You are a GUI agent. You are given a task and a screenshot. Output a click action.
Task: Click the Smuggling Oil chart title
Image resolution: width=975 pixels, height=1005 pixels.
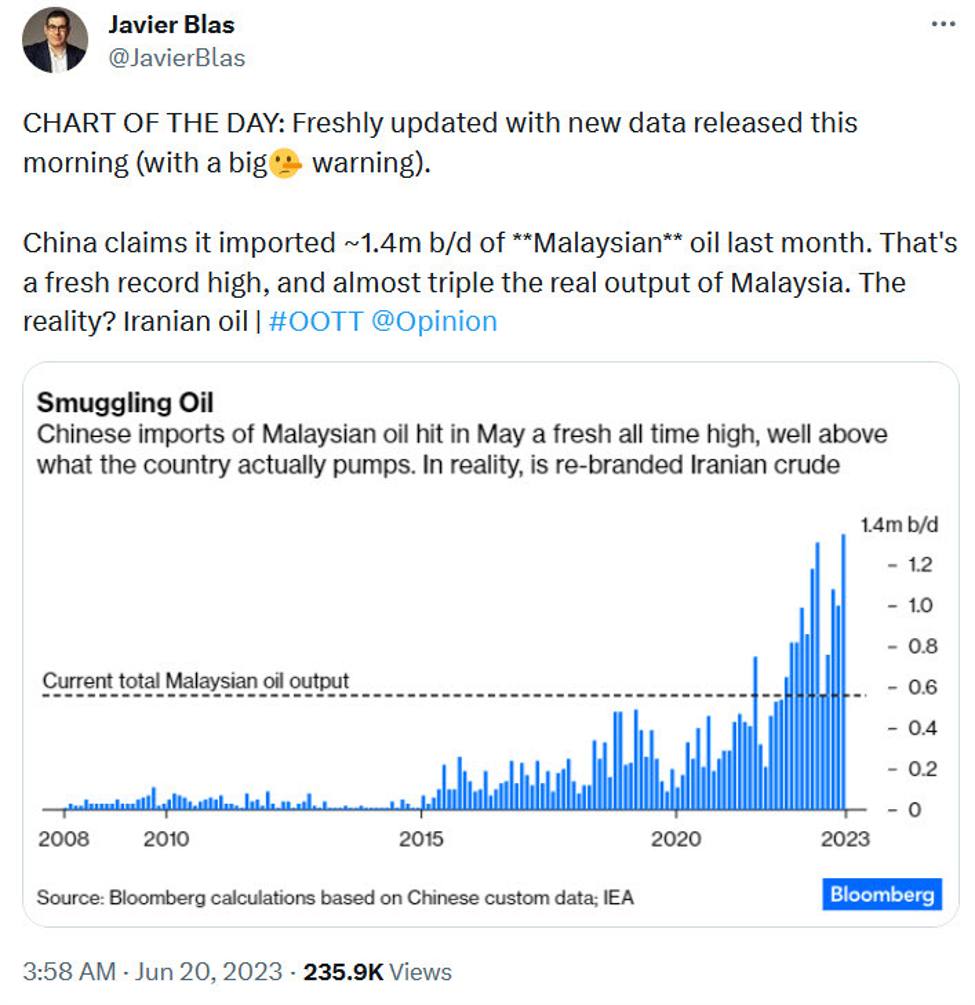click(x=125, y=403)
